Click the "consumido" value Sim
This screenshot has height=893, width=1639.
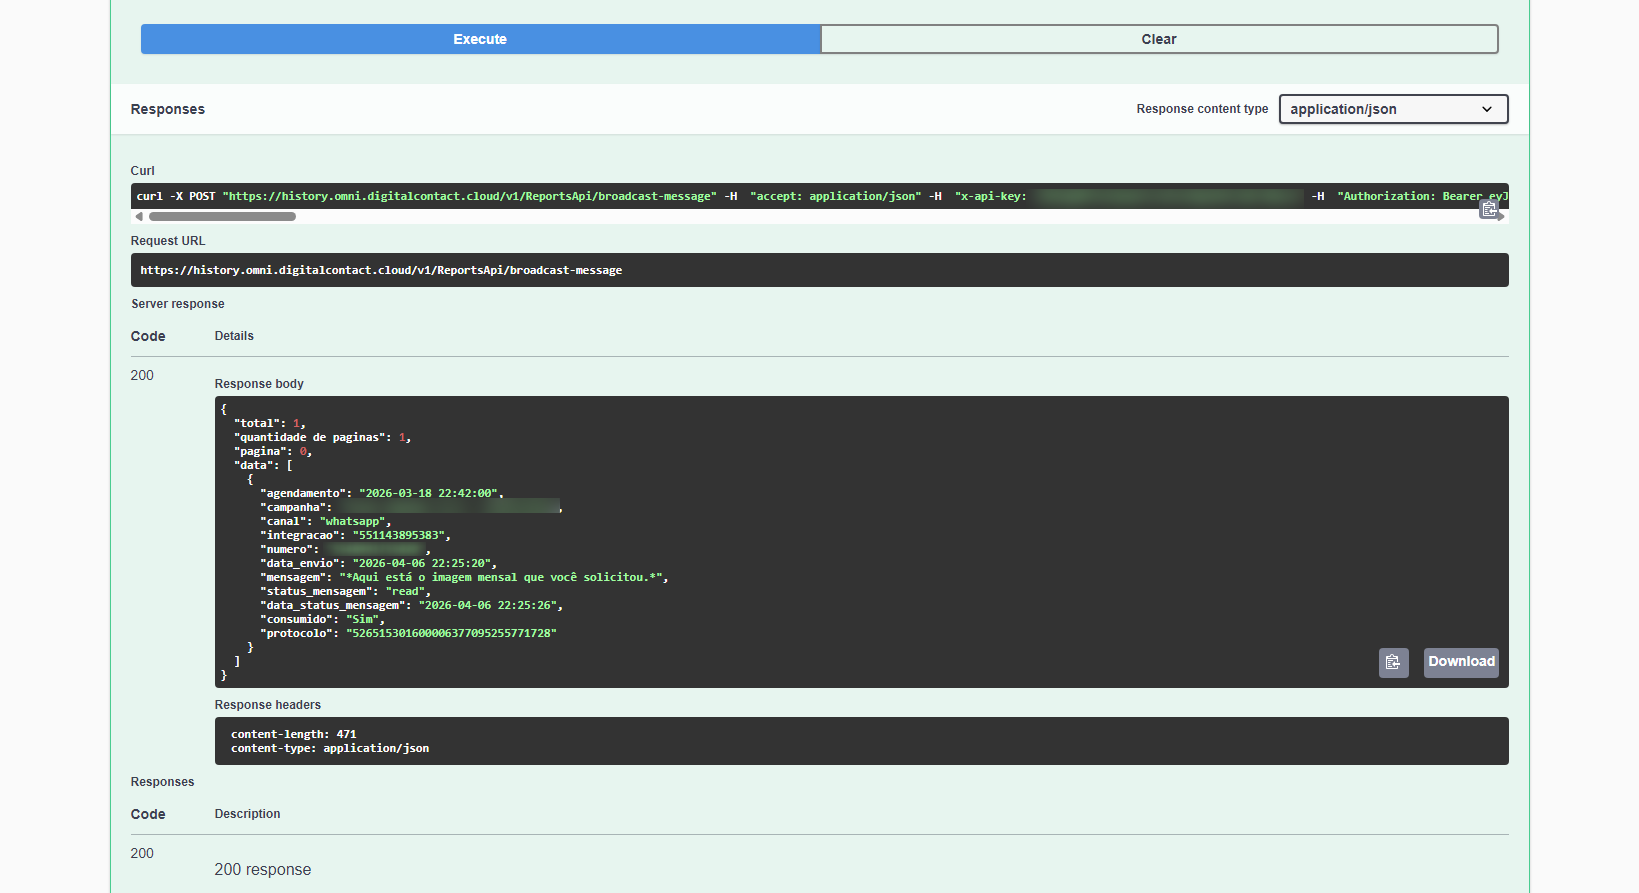coord(362,619)
